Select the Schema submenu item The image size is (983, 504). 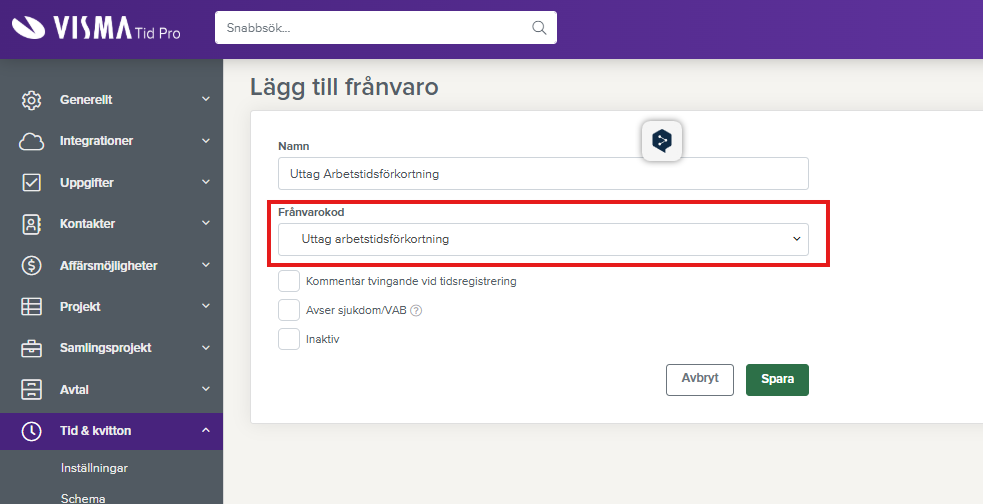[x=82, y=497]
